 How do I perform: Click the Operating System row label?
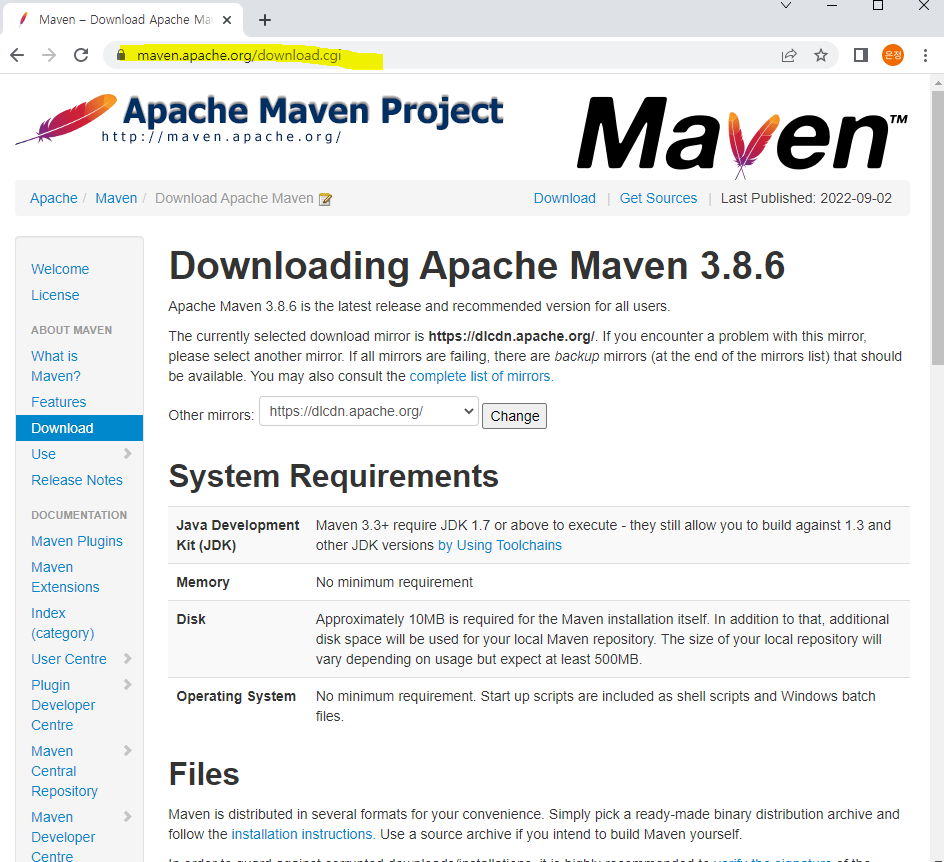236,696
